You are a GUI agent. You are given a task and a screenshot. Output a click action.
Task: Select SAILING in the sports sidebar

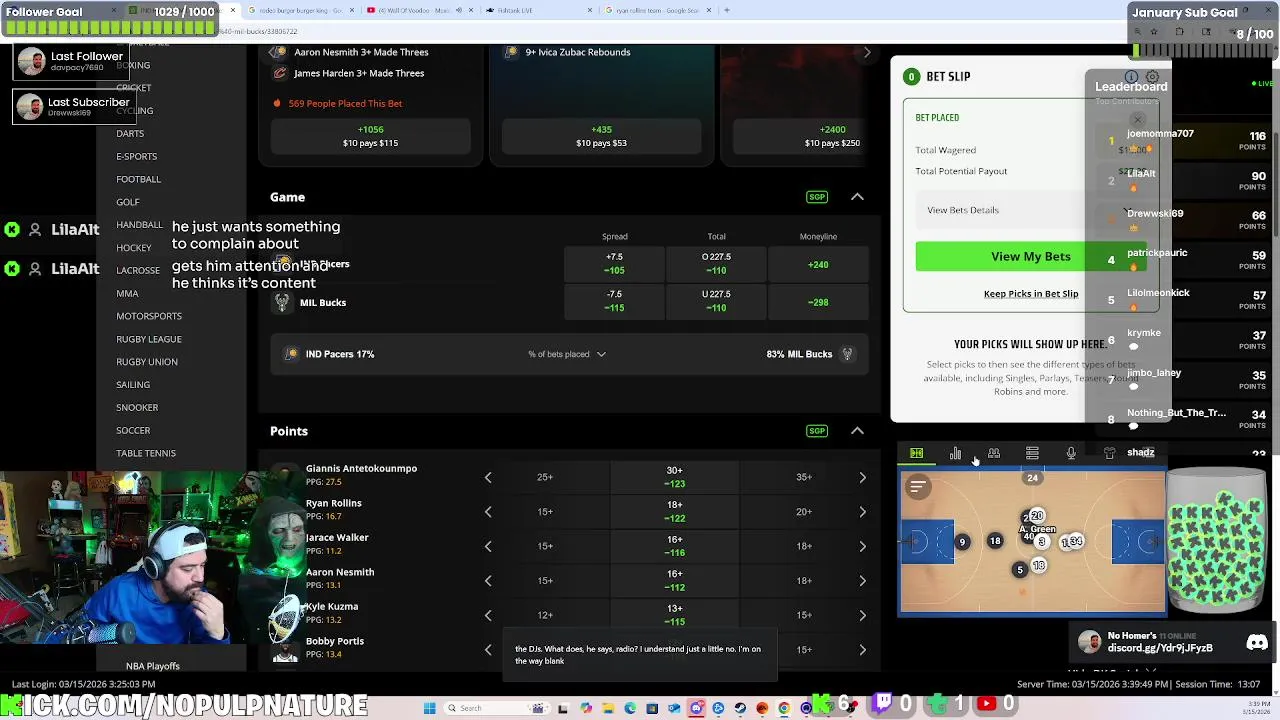click(x=133, y=385)
